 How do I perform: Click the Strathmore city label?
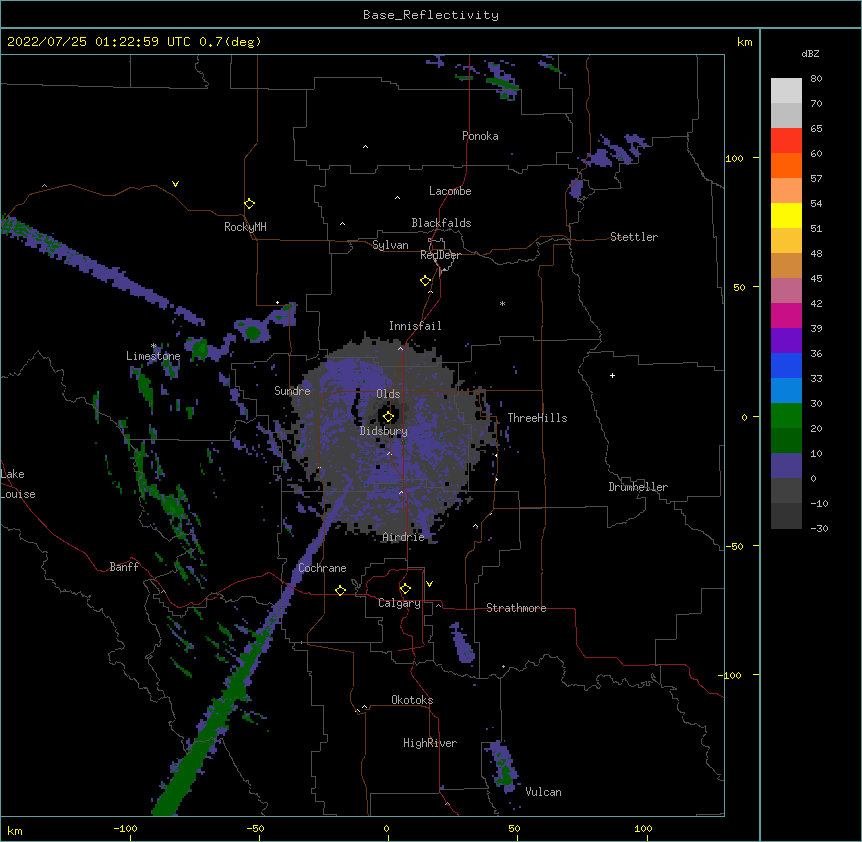(x=516, y=608)
